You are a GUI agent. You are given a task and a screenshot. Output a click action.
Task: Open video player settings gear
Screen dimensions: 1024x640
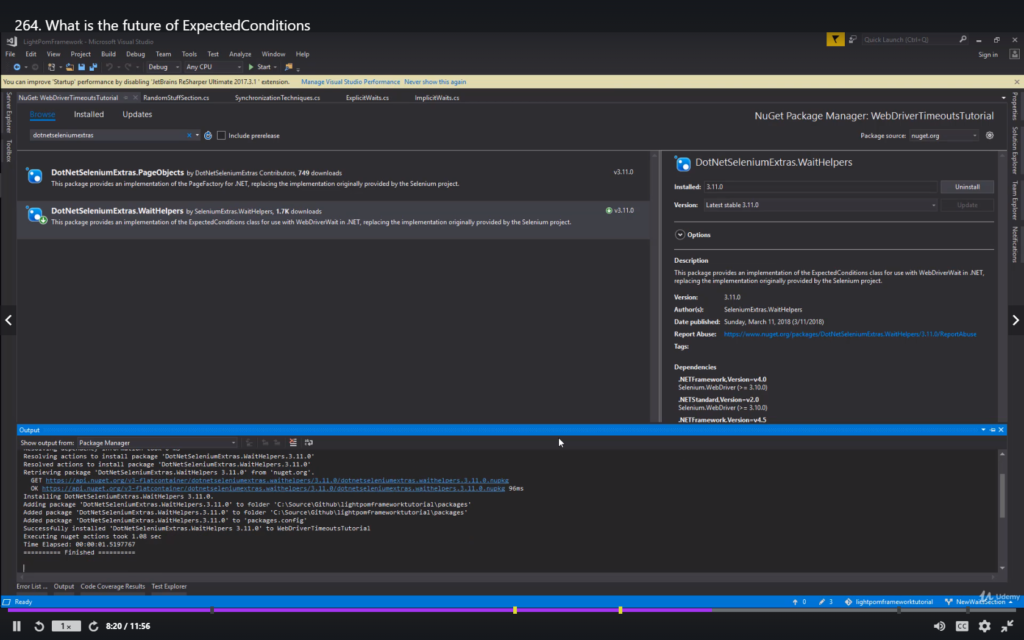[984, 626]
